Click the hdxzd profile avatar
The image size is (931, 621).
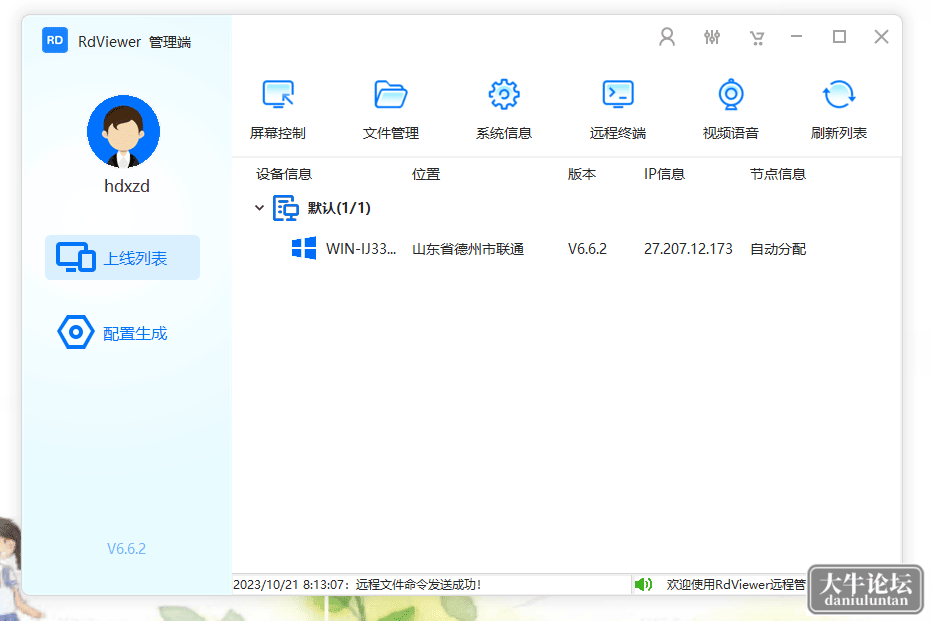click(x=124, y=131)
